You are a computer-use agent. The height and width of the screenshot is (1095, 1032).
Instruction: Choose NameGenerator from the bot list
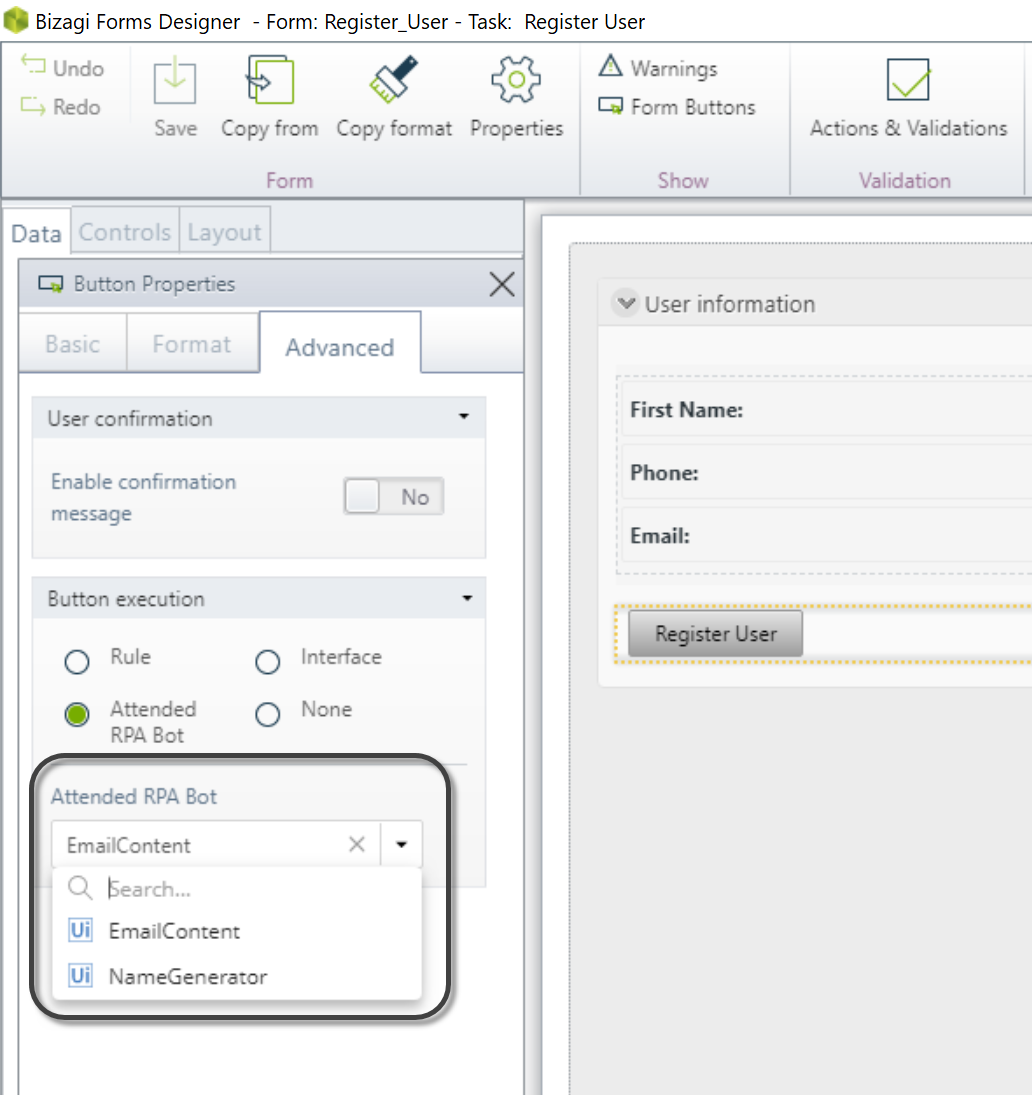coord(237,976)
